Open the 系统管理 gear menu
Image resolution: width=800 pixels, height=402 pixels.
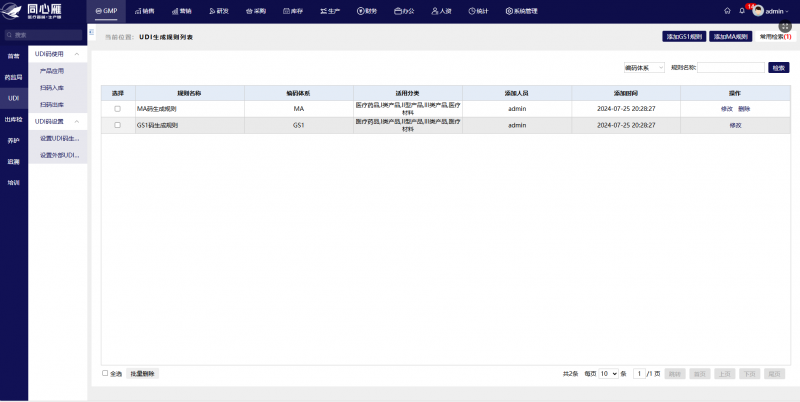click(521, 11)
